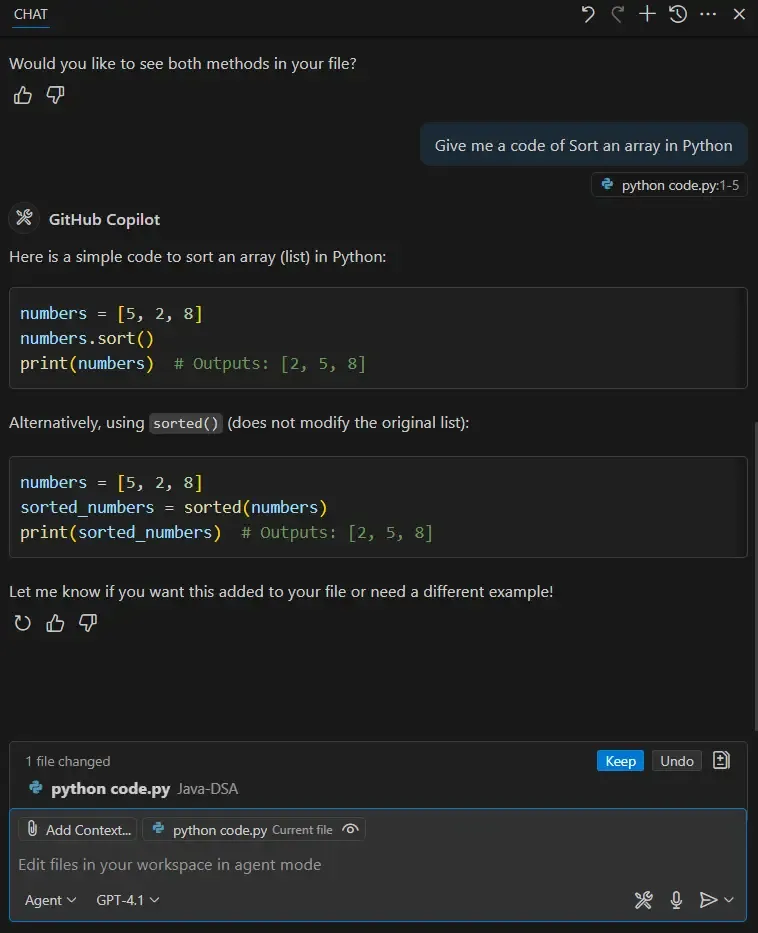Undo last chat request
Screen dimensions: 758x933
click(x=588, y=14)
